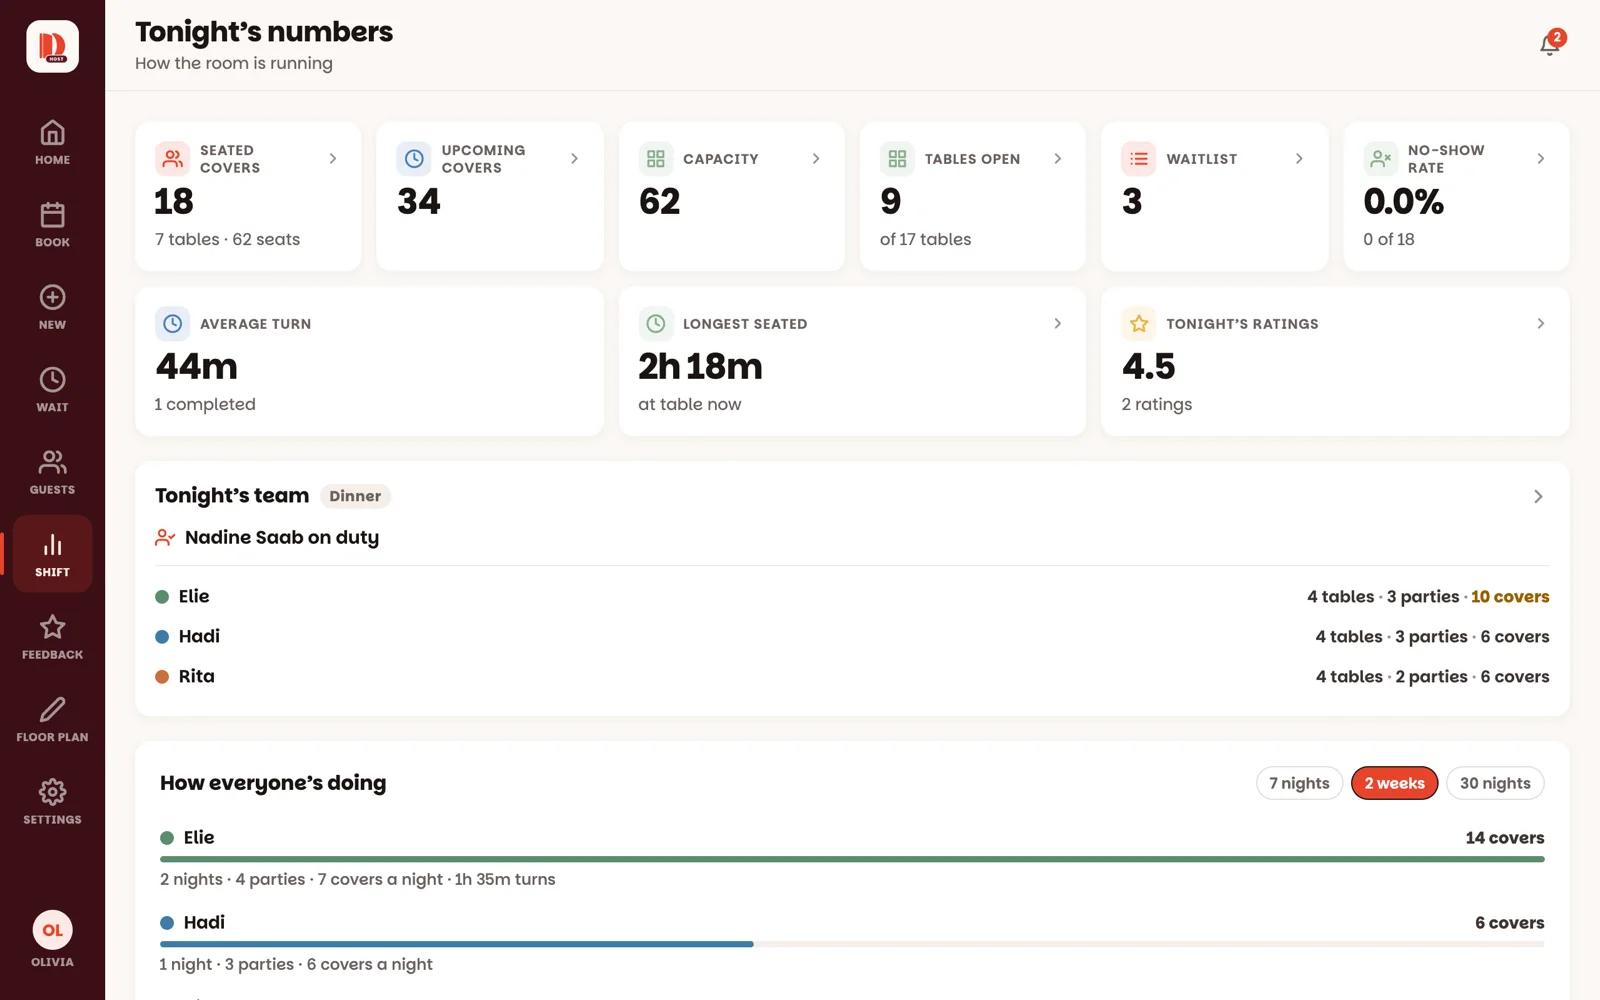Click the Average Turn clock icon

pos(173,324)
